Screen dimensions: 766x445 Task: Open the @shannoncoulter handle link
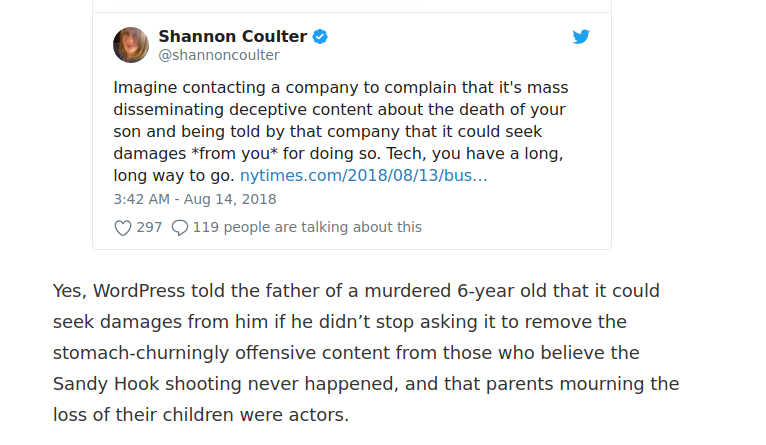click(x=219, y=56)
